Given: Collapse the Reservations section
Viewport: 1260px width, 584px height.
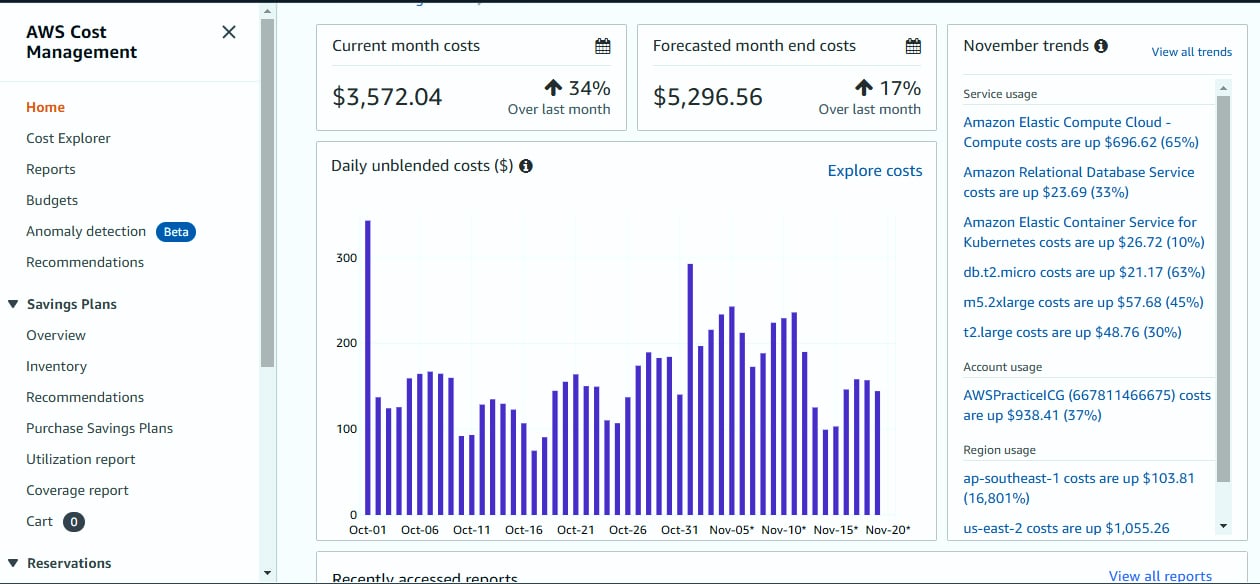Looking at the screenshot, I should (x=13, y=564).
